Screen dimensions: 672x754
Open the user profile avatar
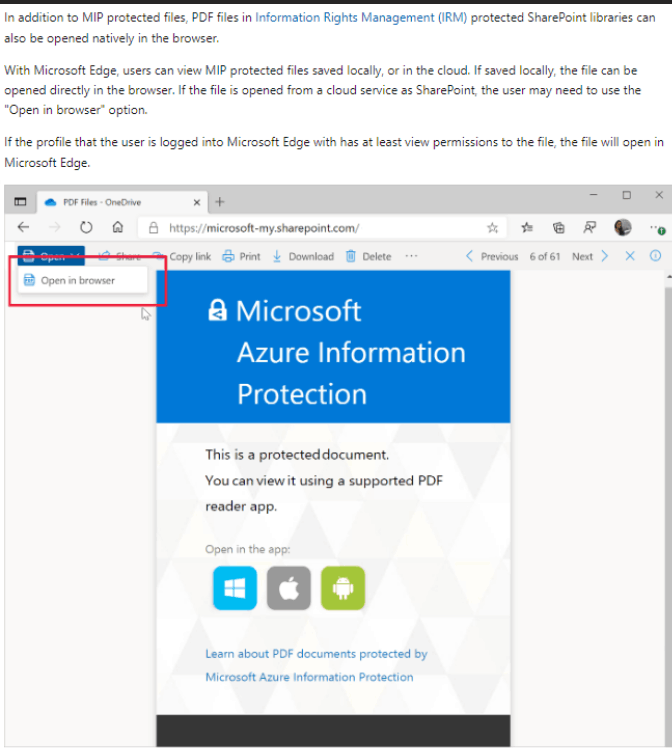622,227
